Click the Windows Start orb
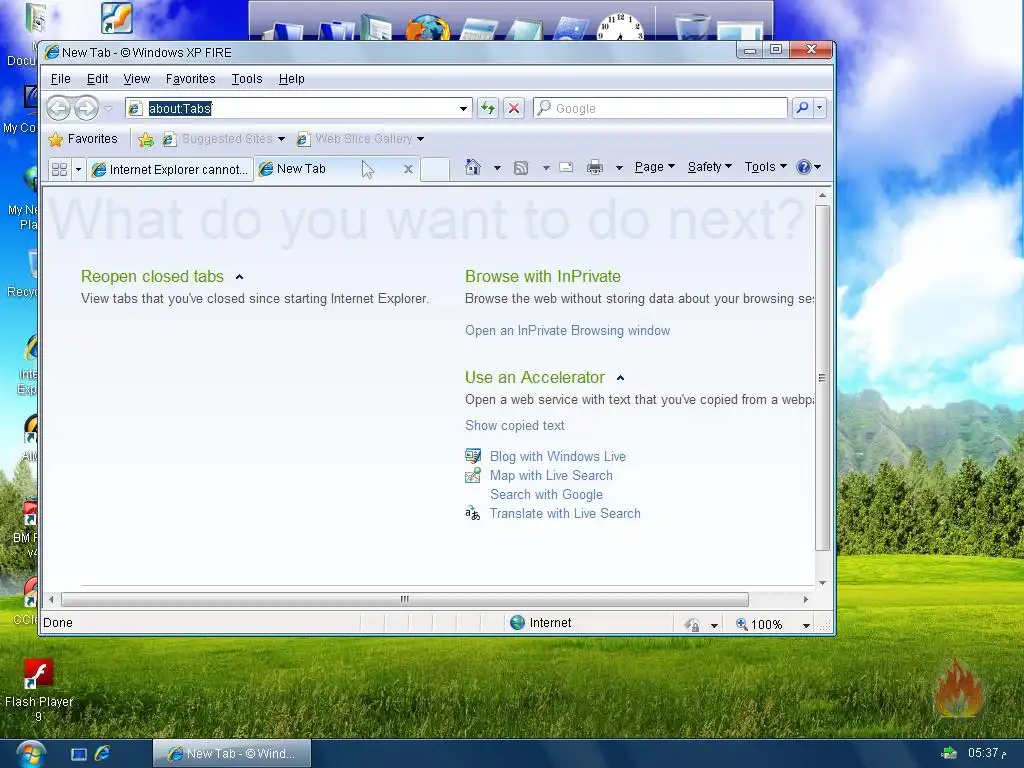 [x=30, y=754]
